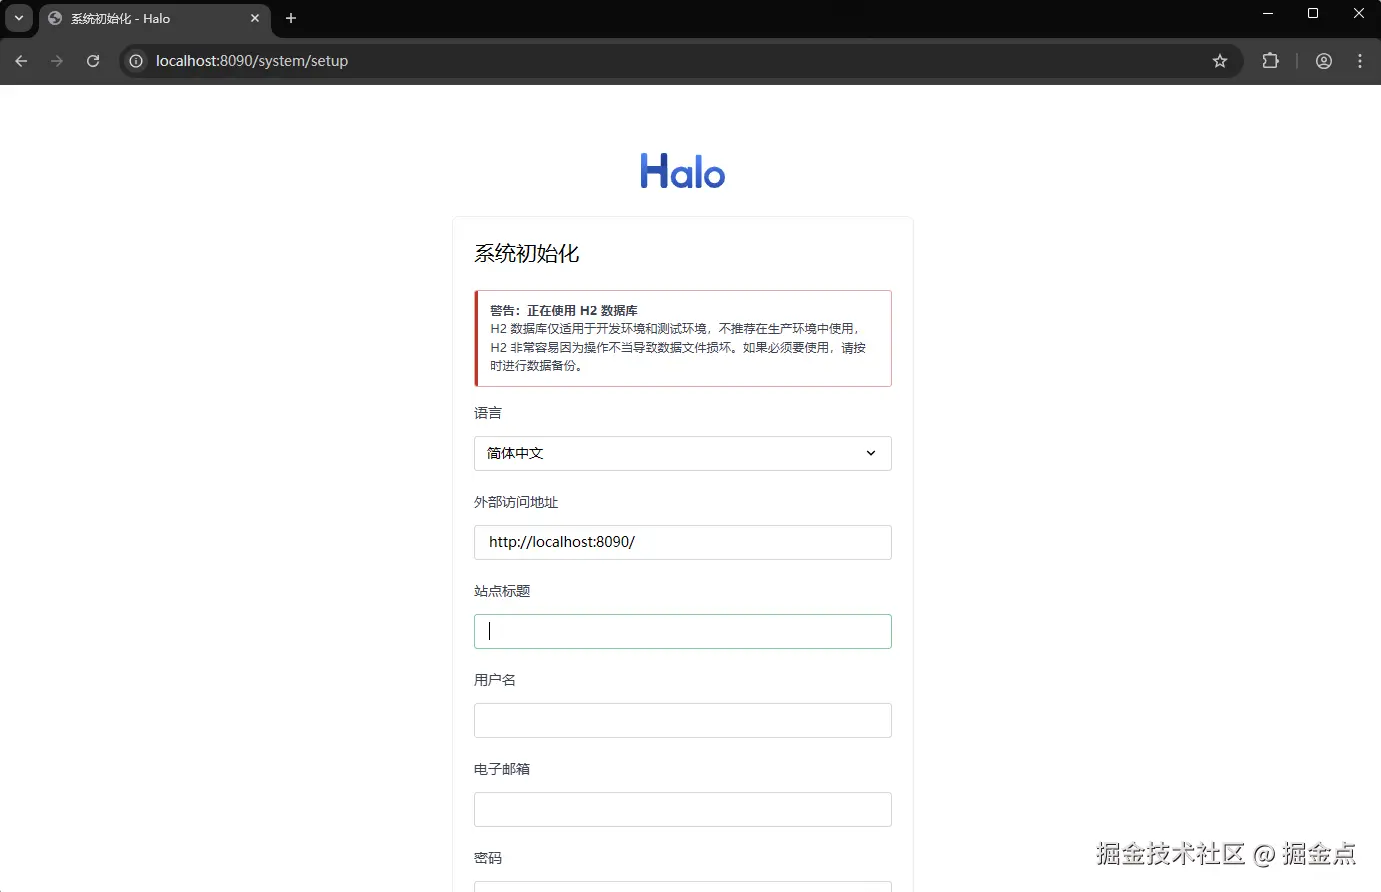
Task: Open the 语言 dropdown showing 简体中文
Action: click(683, 453)
